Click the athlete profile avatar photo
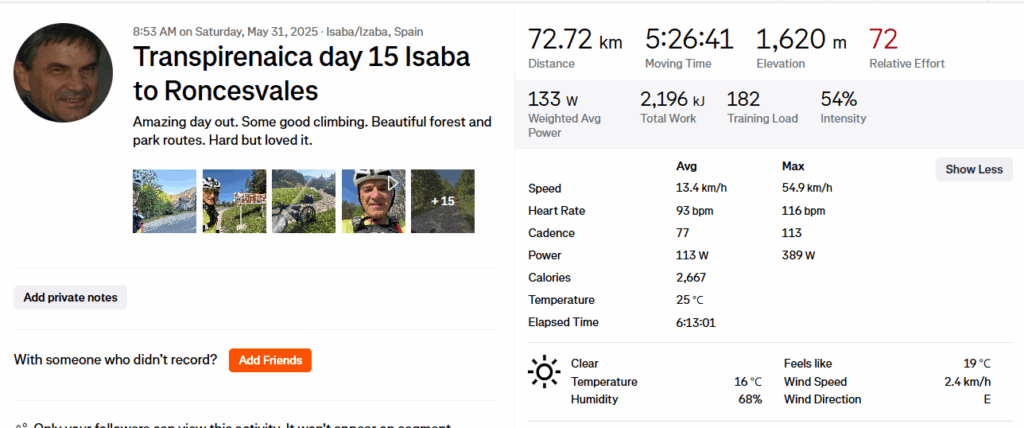The width and height of the screenshot is (1024, 428). click(x=63, y=72)
